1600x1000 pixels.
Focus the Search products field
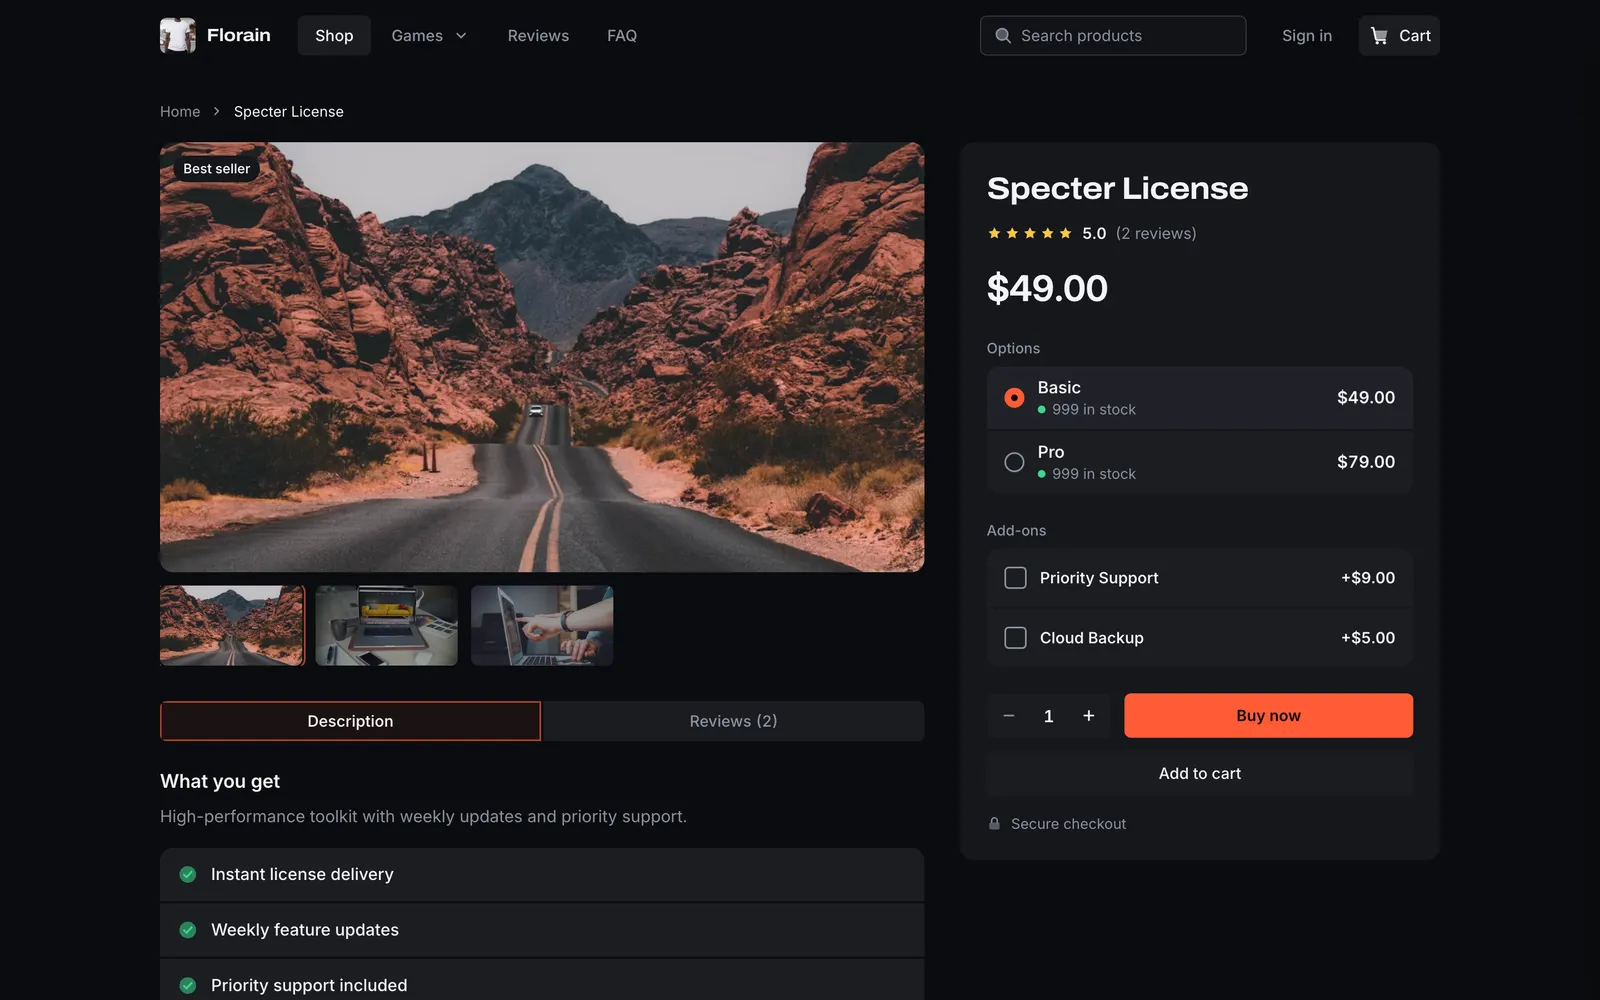[1113, 36]
